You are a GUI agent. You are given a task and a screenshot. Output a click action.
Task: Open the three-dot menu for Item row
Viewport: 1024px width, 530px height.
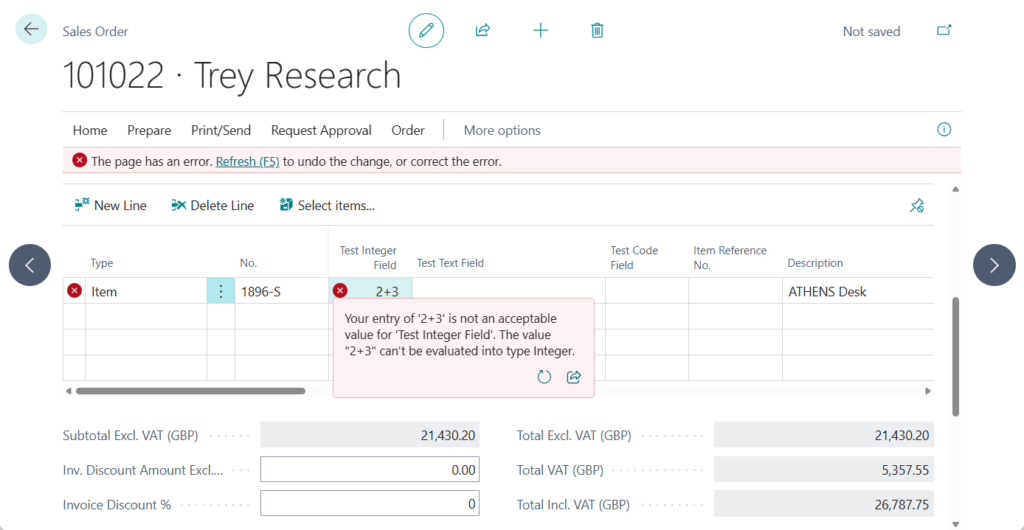tap(221, 292)
